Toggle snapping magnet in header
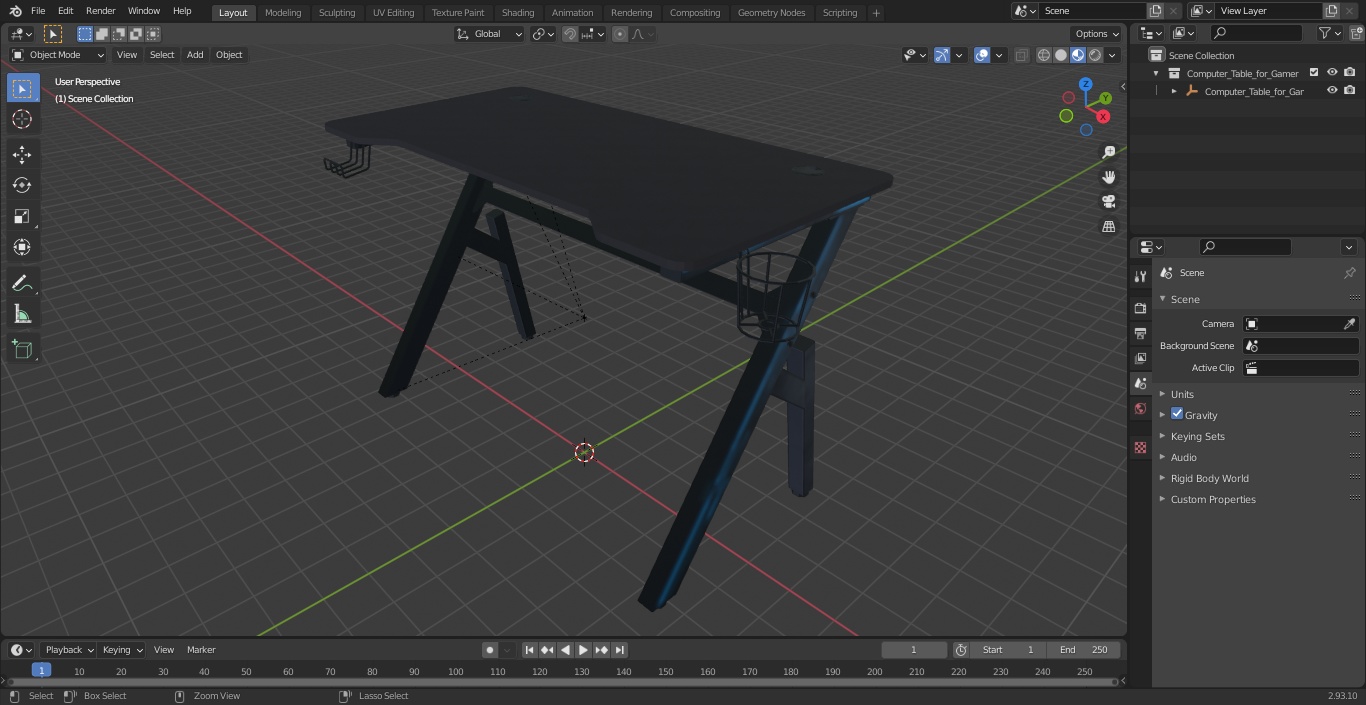Screen dimensions: 1366x705 coord(569,34)
